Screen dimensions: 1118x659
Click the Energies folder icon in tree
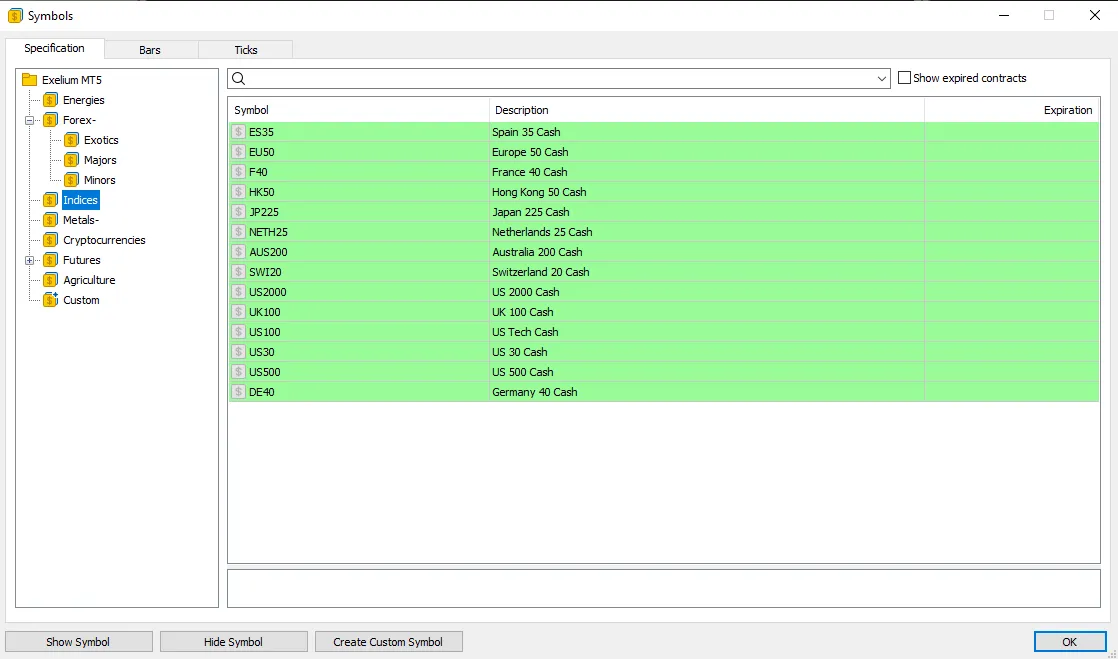click(x=50, y=100)
